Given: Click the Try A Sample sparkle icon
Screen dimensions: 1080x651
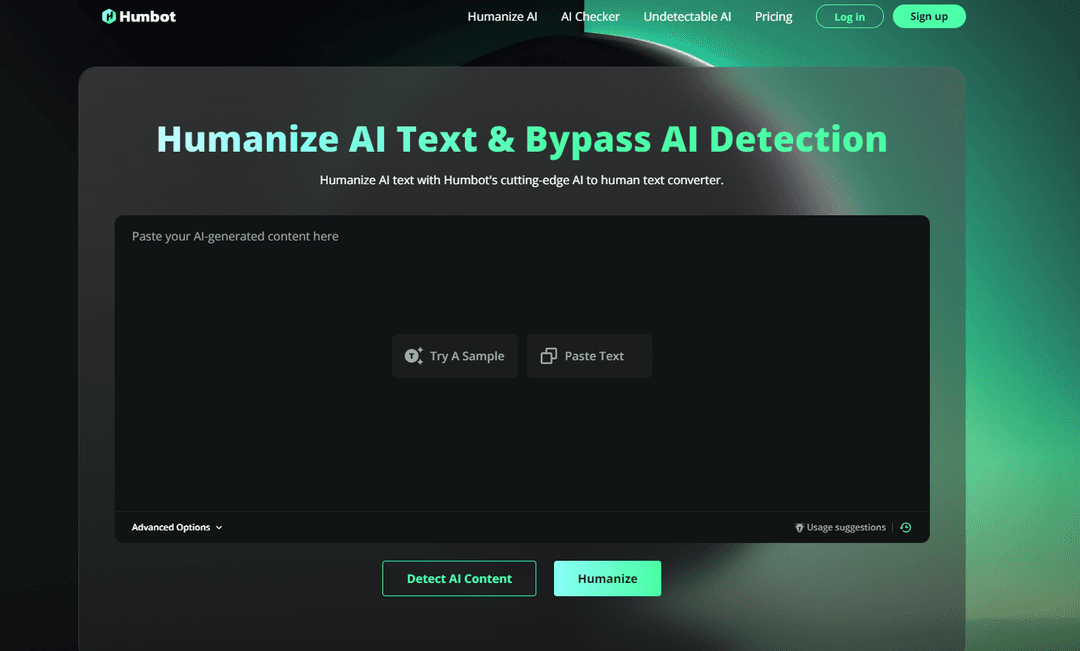Looking at the screenshot, I should click(x=413, y=355).
